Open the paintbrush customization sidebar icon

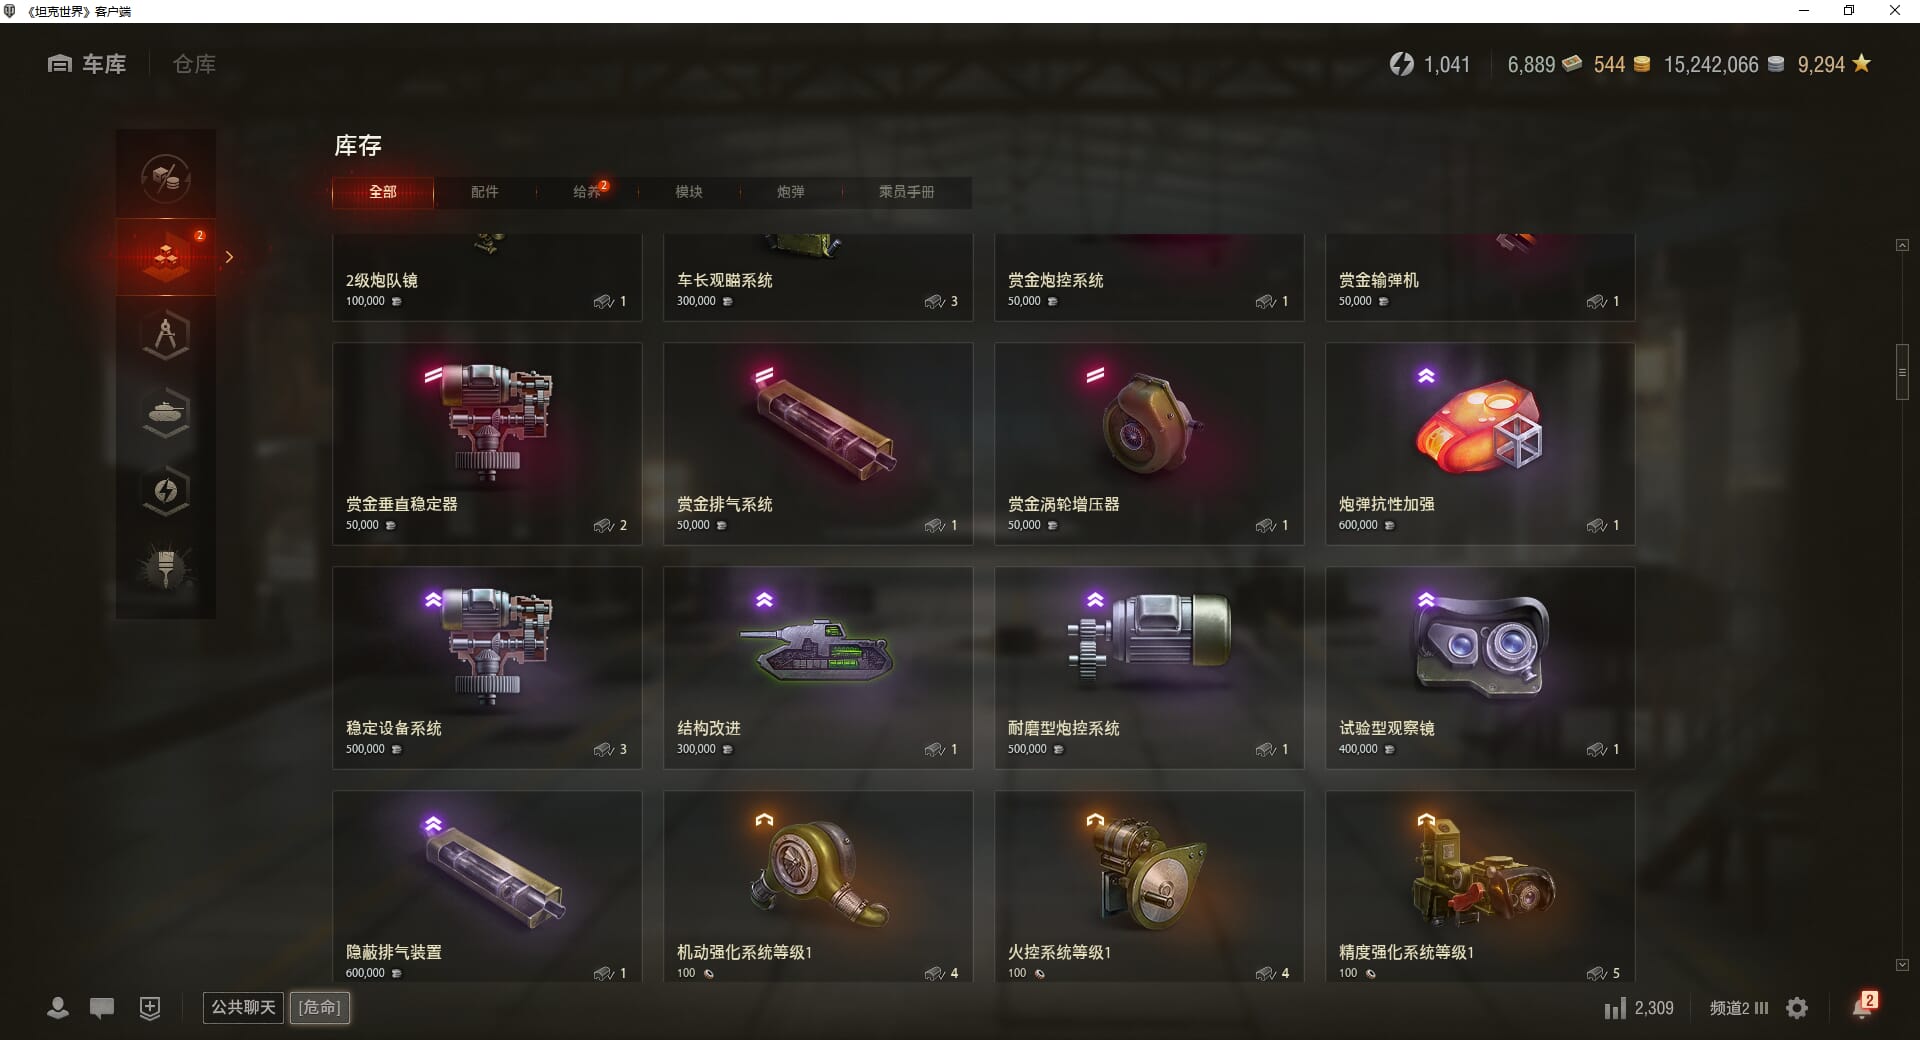(x=166, y=568)
